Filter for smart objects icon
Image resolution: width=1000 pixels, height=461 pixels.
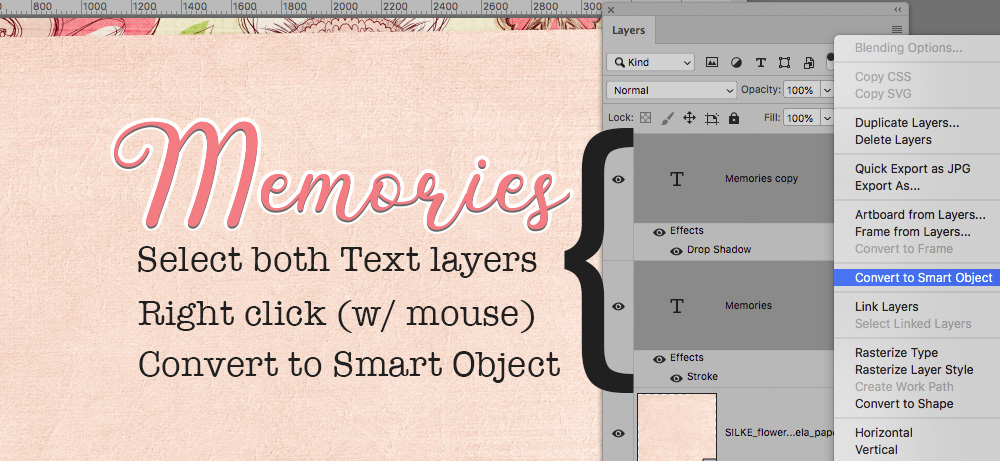[809, 62]
